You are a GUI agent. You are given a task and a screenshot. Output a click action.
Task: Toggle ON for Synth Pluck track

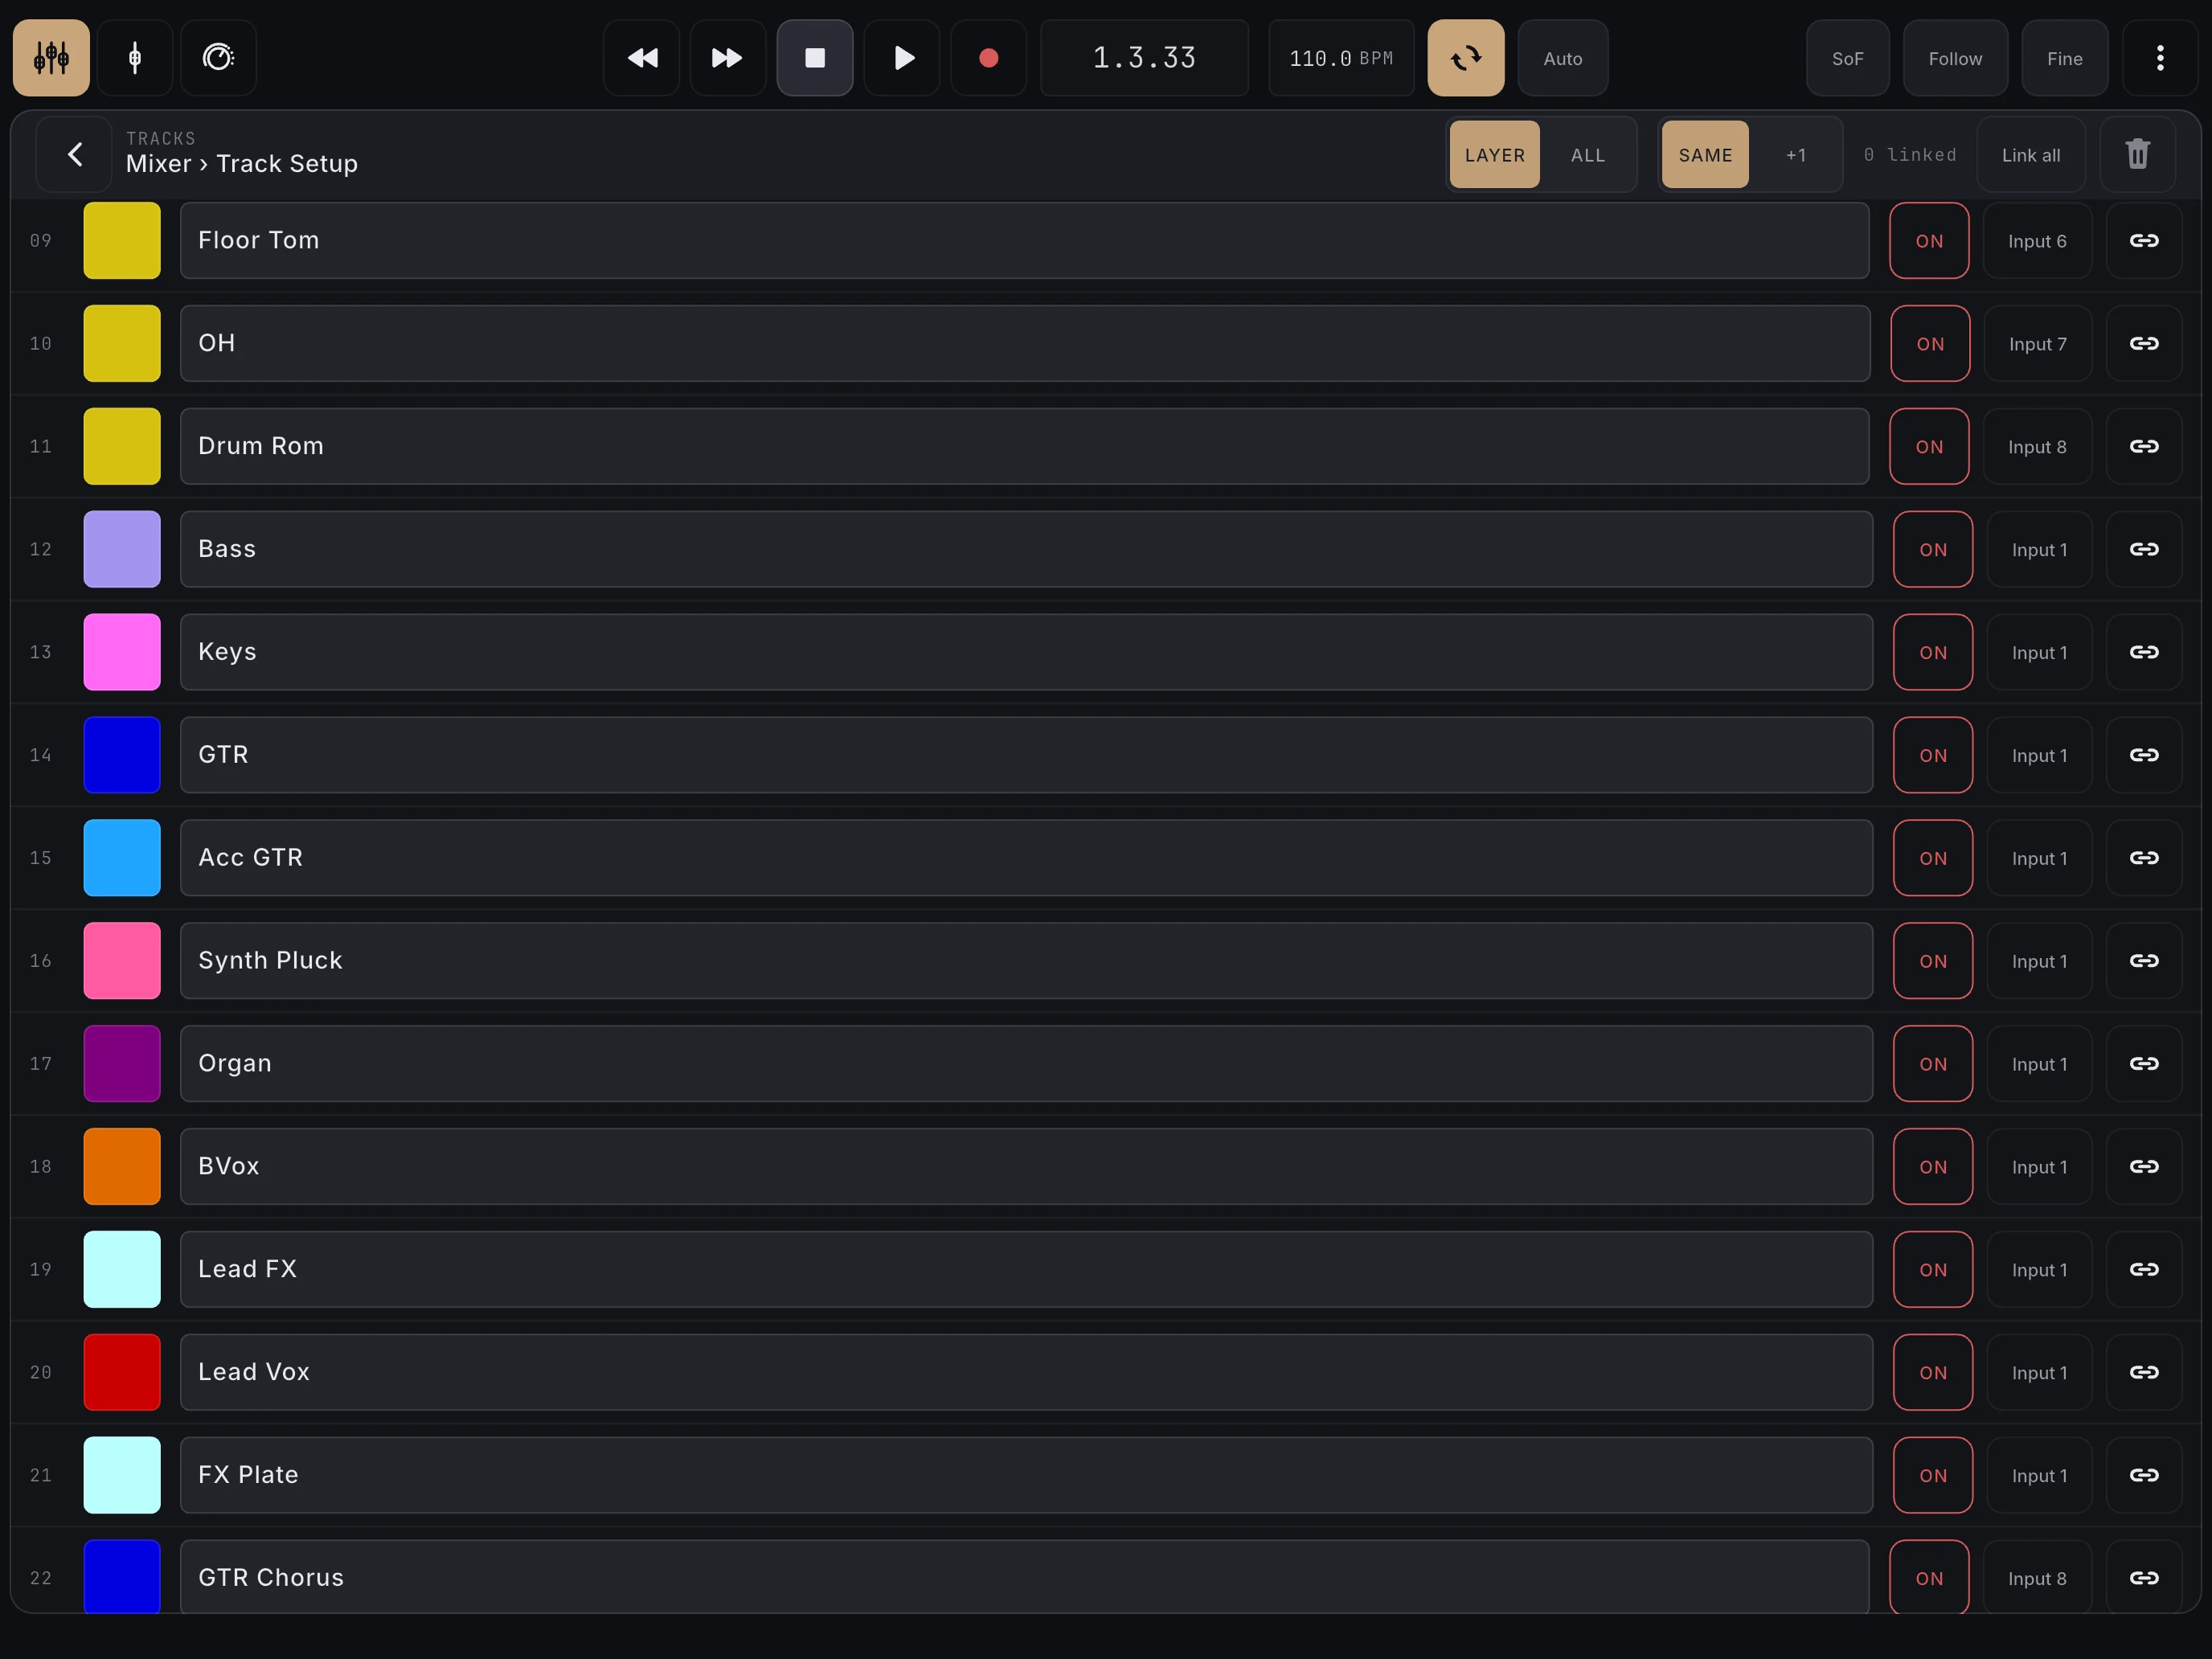coord(1933,961)
